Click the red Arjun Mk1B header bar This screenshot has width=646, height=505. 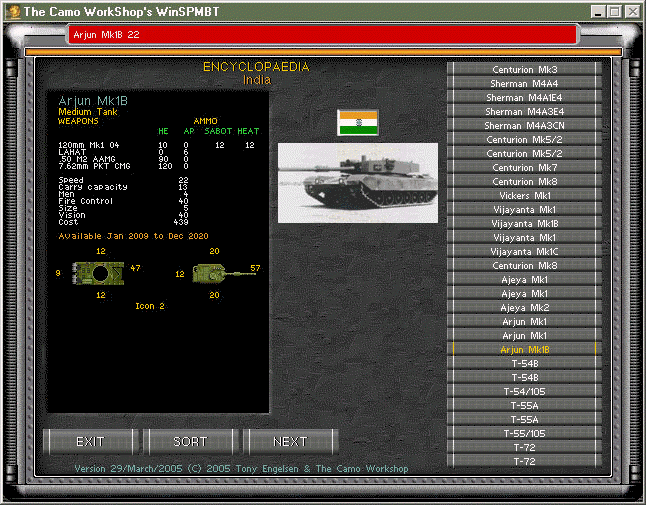coord(323,35)
